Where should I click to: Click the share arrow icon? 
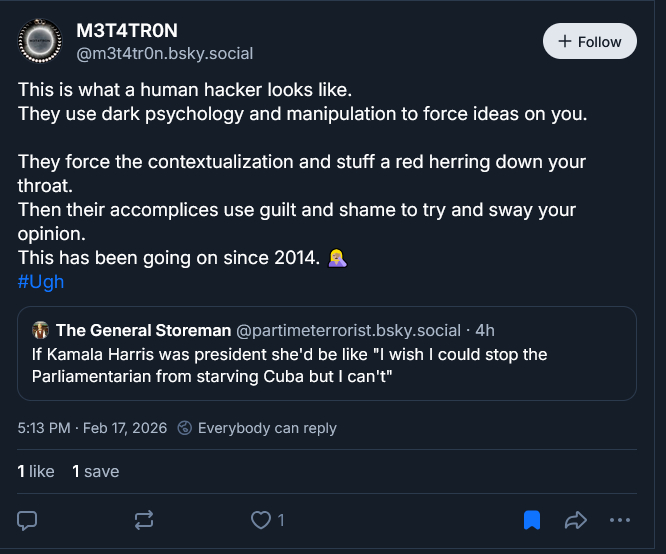[576, 520]
